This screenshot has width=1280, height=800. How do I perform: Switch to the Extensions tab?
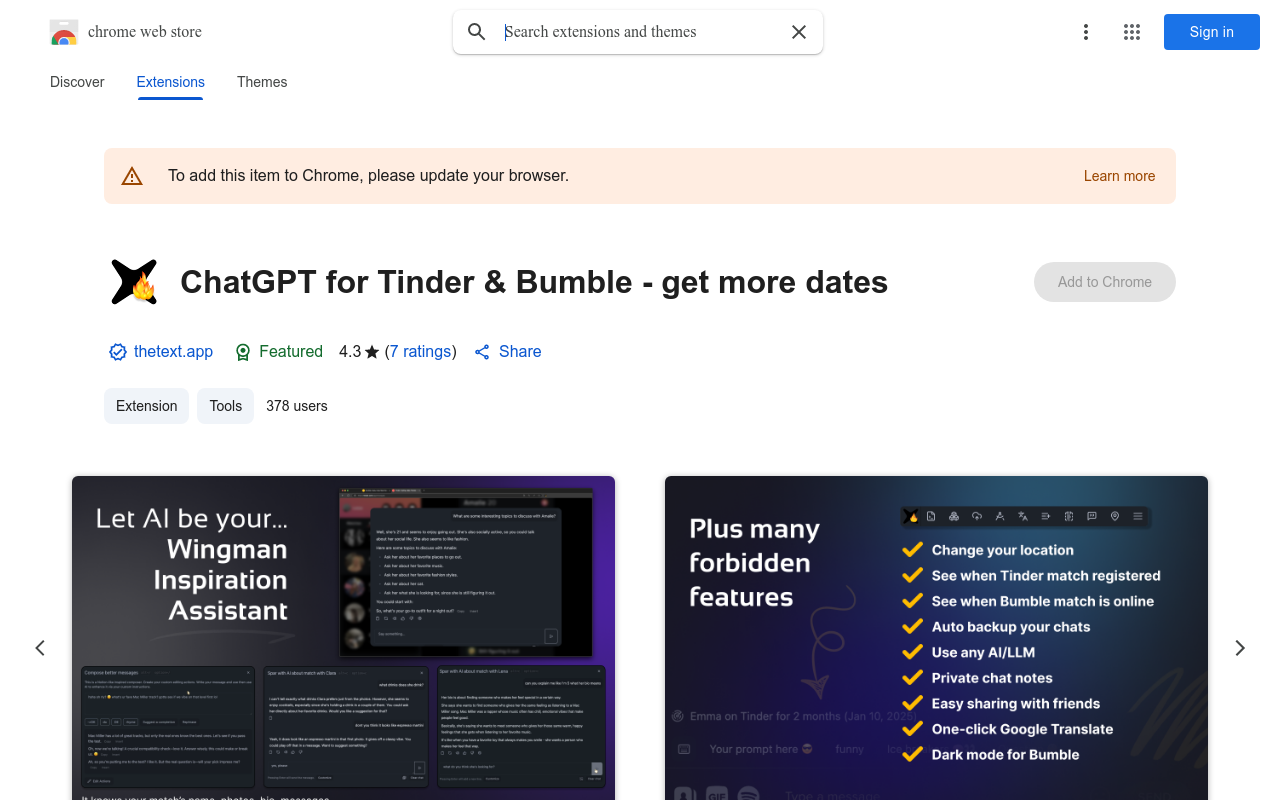coord(171,82)
